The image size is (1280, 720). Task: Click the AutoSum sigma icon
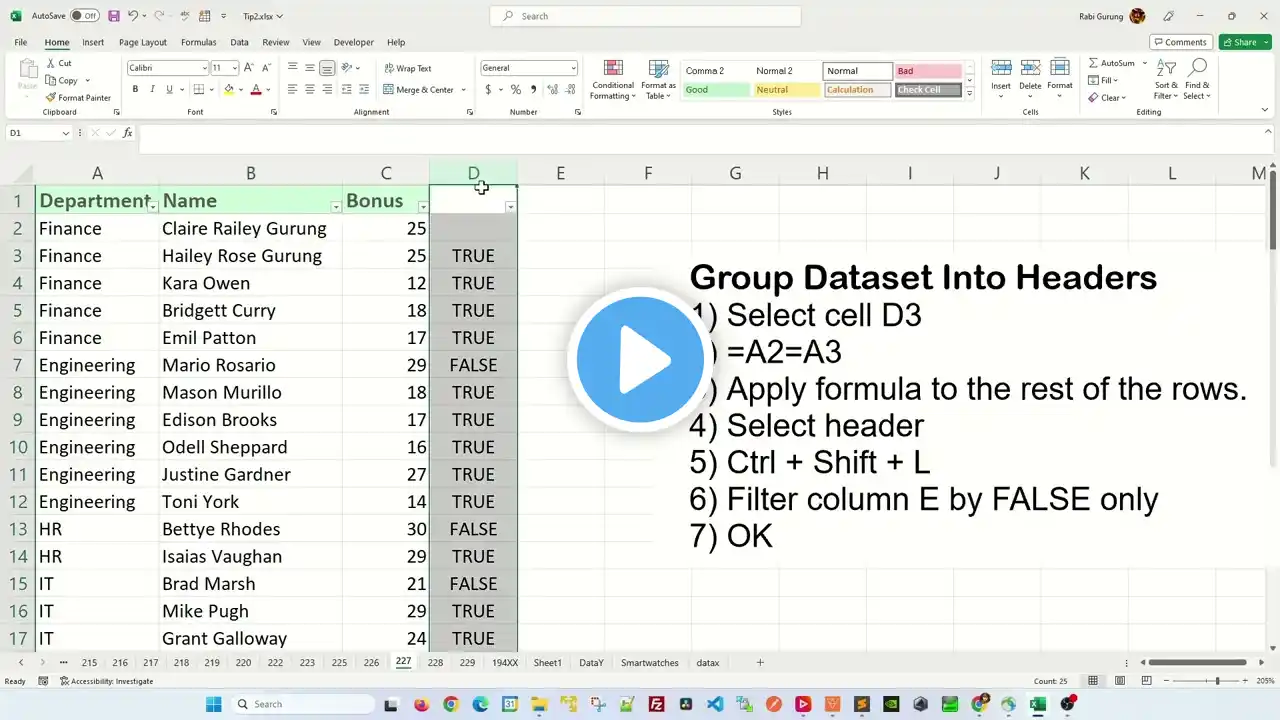coord(1093,63)
